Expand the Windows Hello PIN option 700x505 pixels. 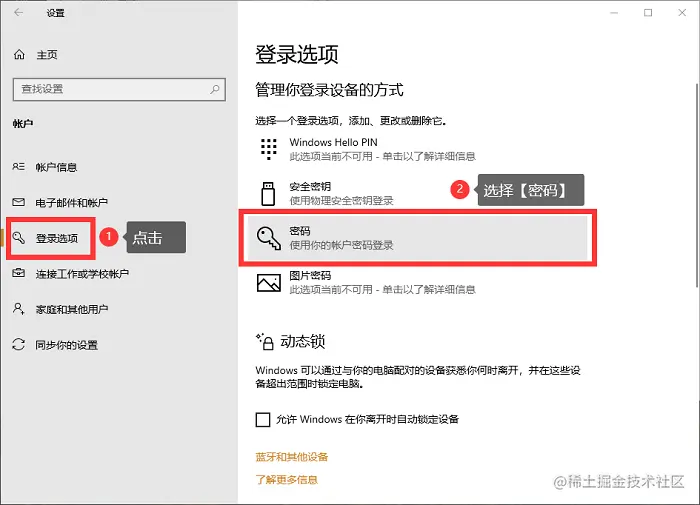coord(417,149)
